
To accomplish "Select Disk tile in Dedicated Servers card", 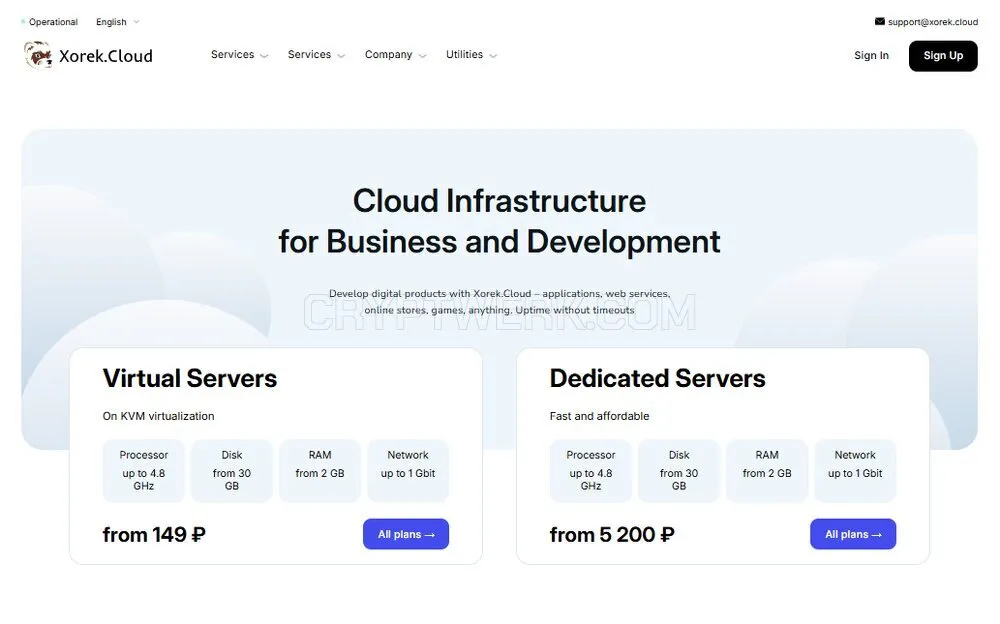I will [x=679, y=470].
